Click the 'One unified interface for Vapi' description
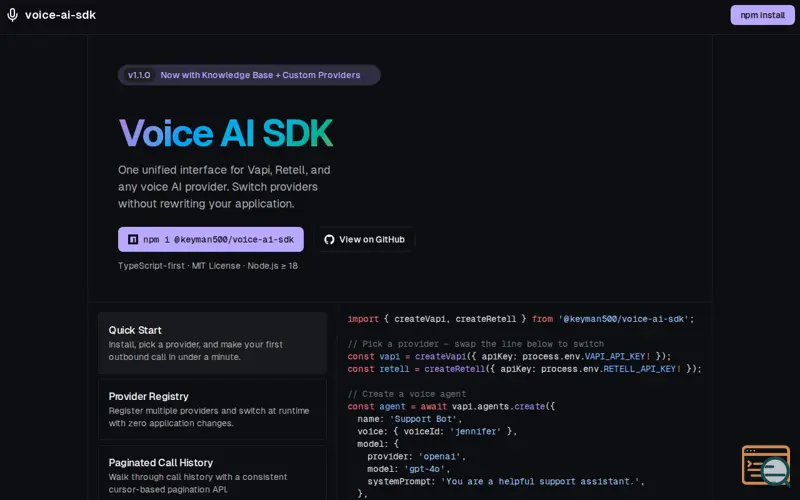The width and height of the screenshot is (800, 500). pos(224,187)
